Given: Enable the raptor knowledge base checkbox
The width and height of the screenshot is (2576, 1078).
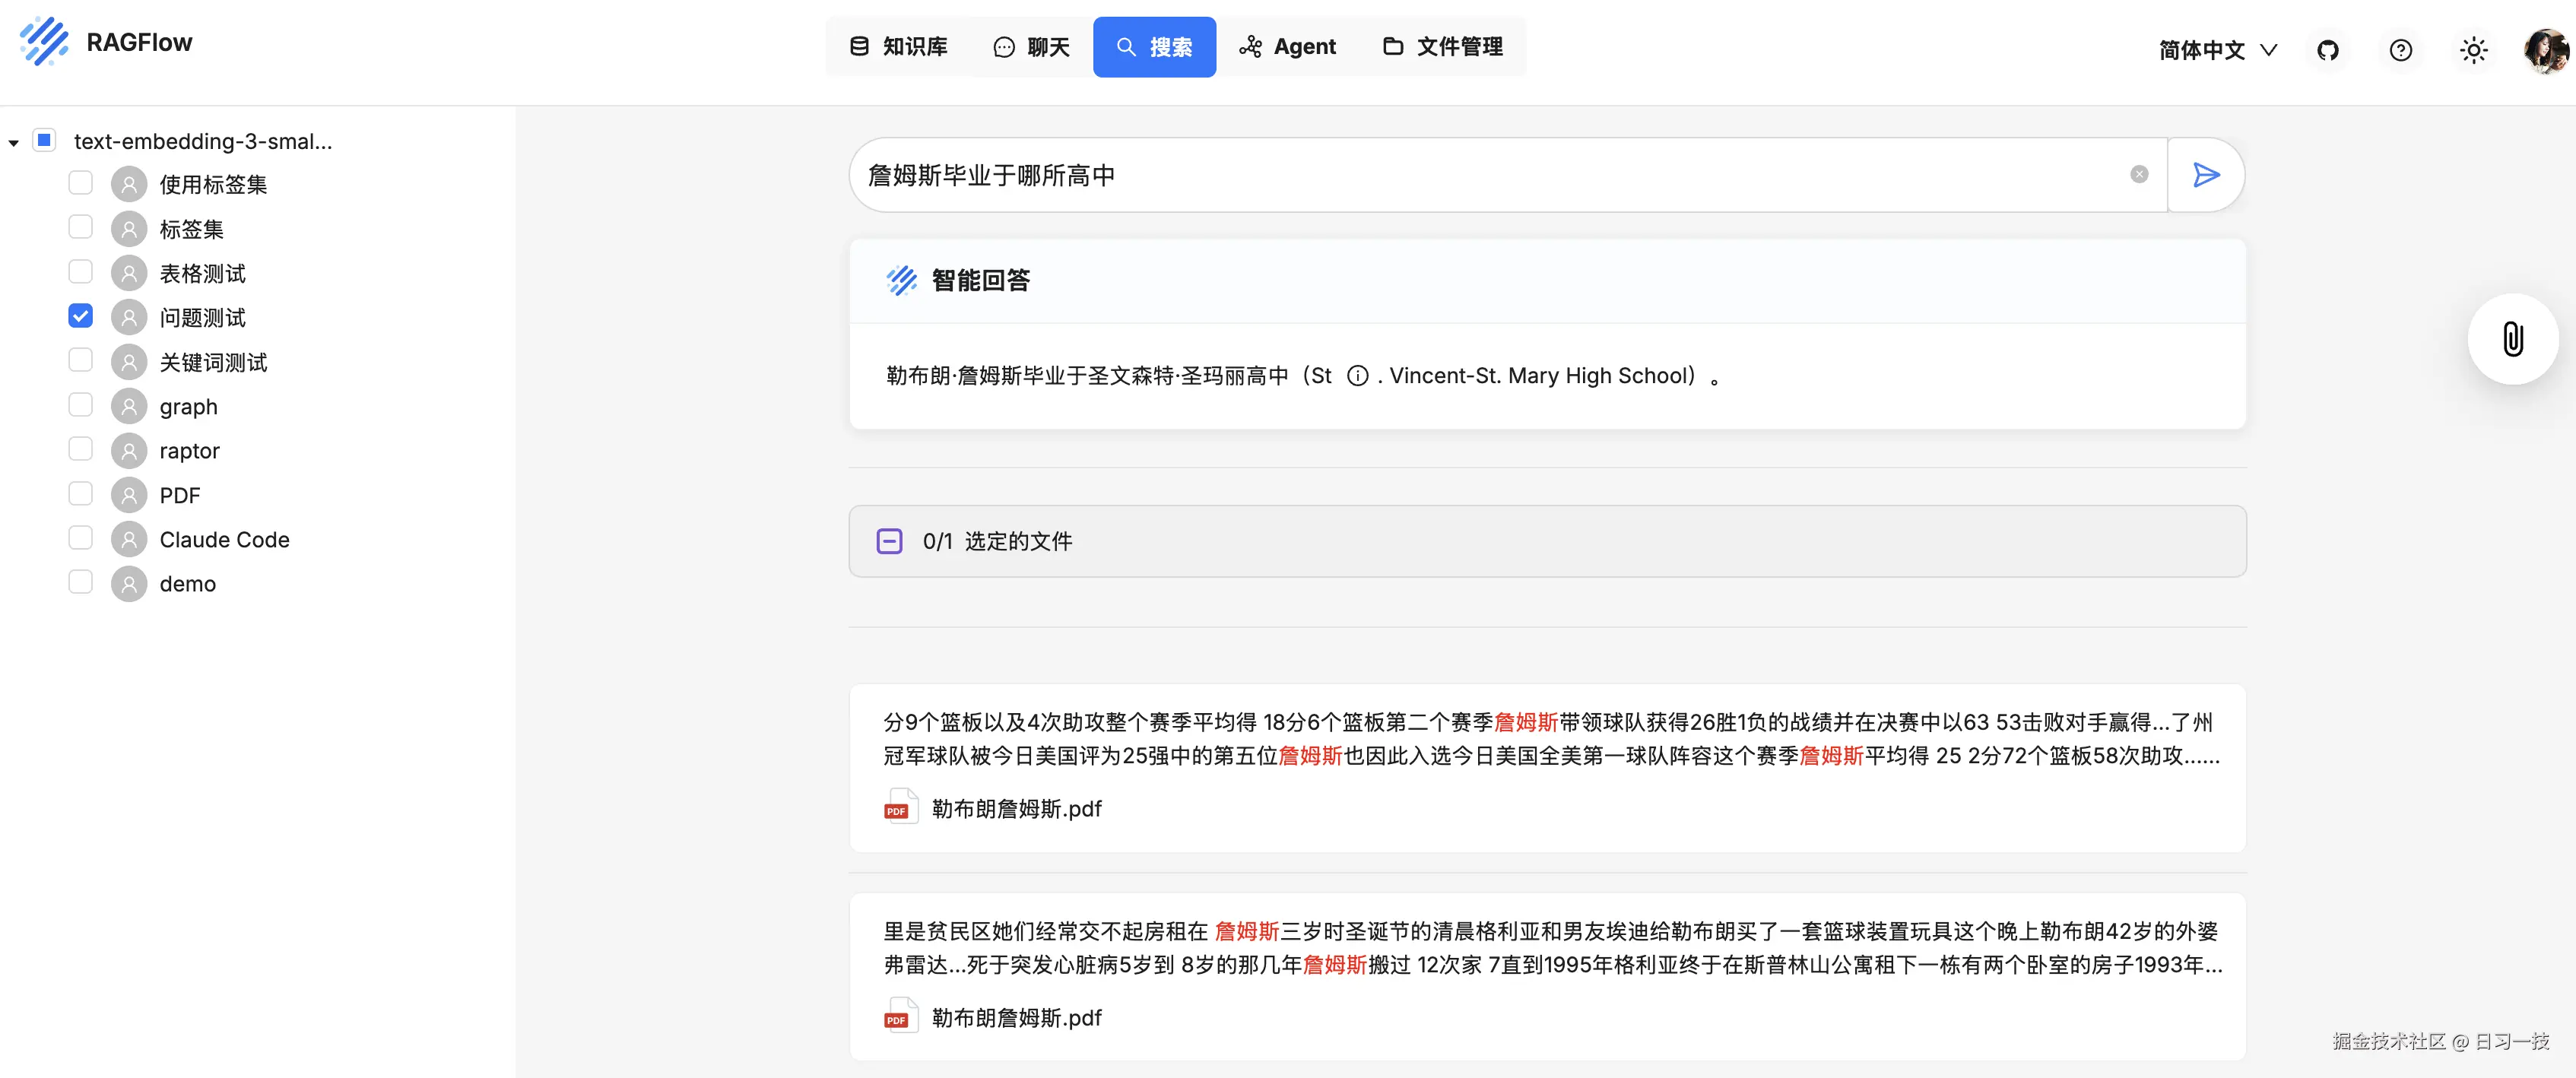Looking at the screenshot, I should [x=81, y=449].
